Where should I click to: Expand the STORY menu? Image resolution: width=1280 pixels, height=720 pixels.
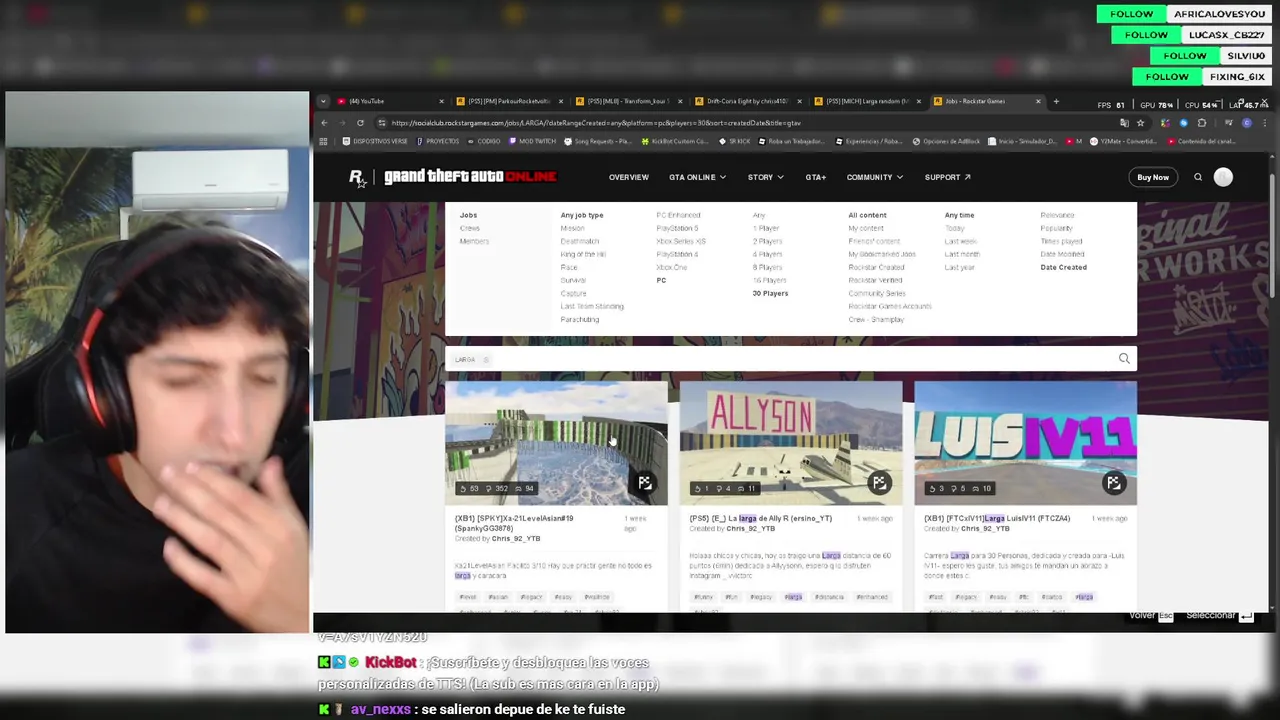point(766,177)
